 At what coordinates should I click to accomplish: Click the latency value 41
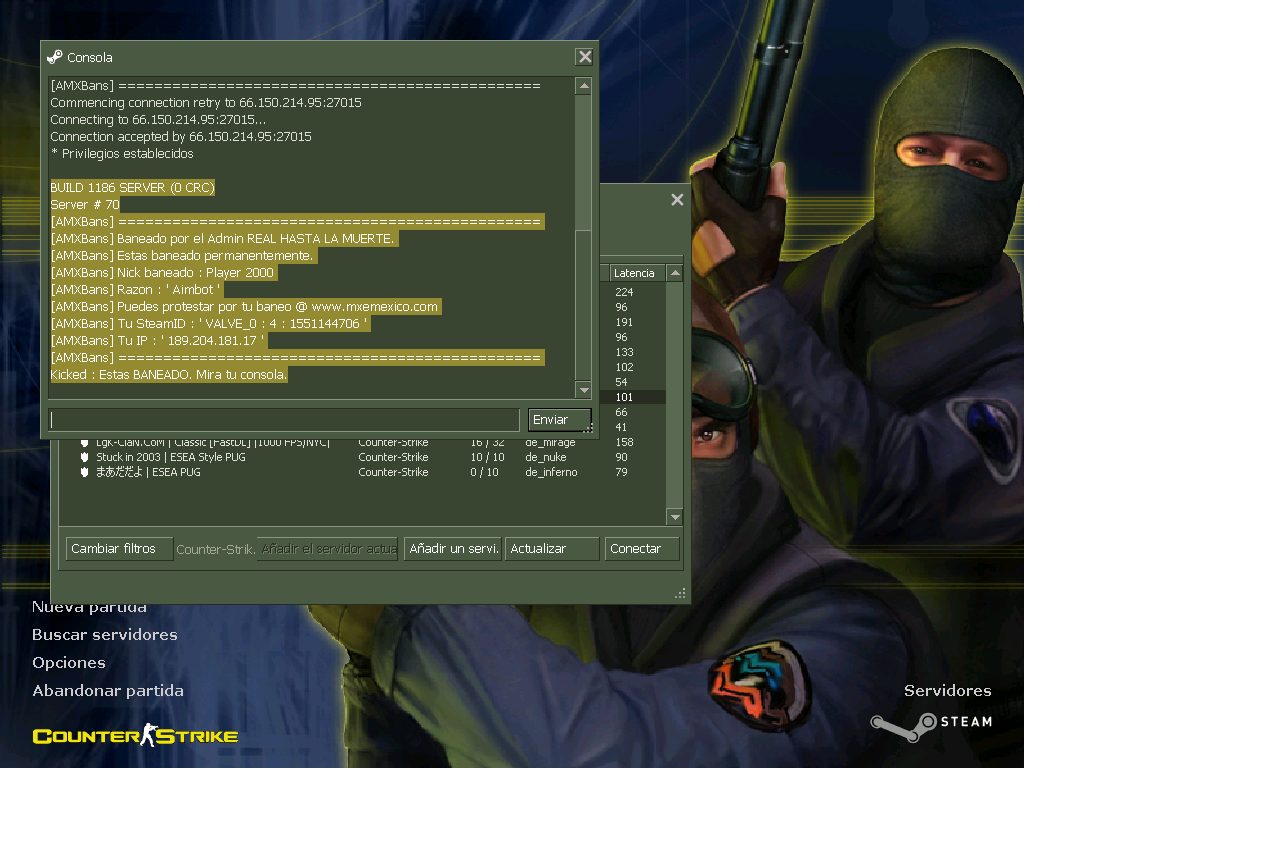click(621, 427)
